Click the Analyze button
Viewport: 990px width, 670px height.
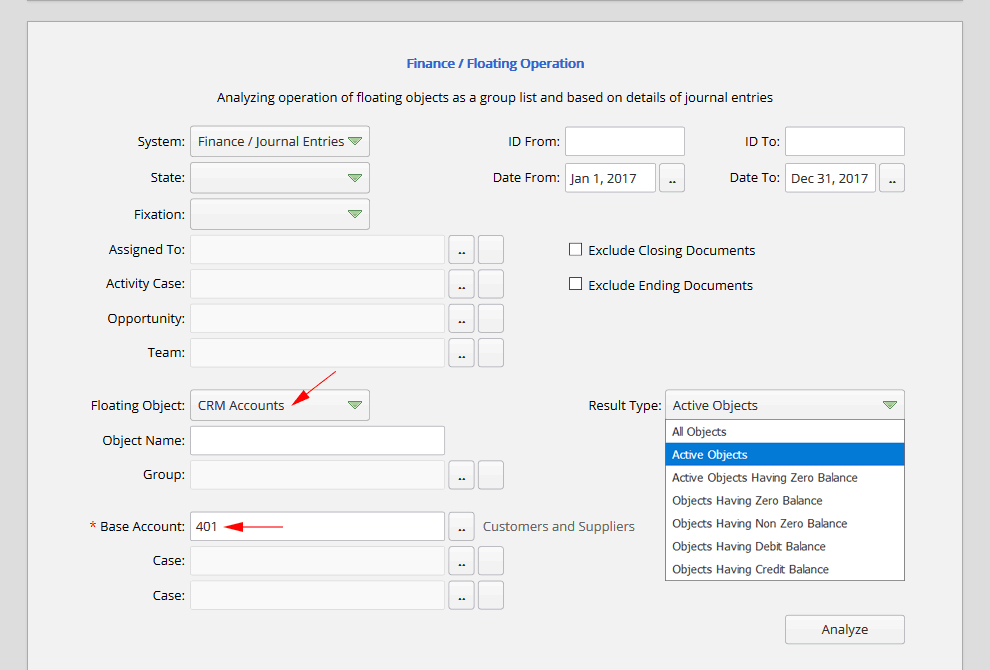[x=844, y=630]
